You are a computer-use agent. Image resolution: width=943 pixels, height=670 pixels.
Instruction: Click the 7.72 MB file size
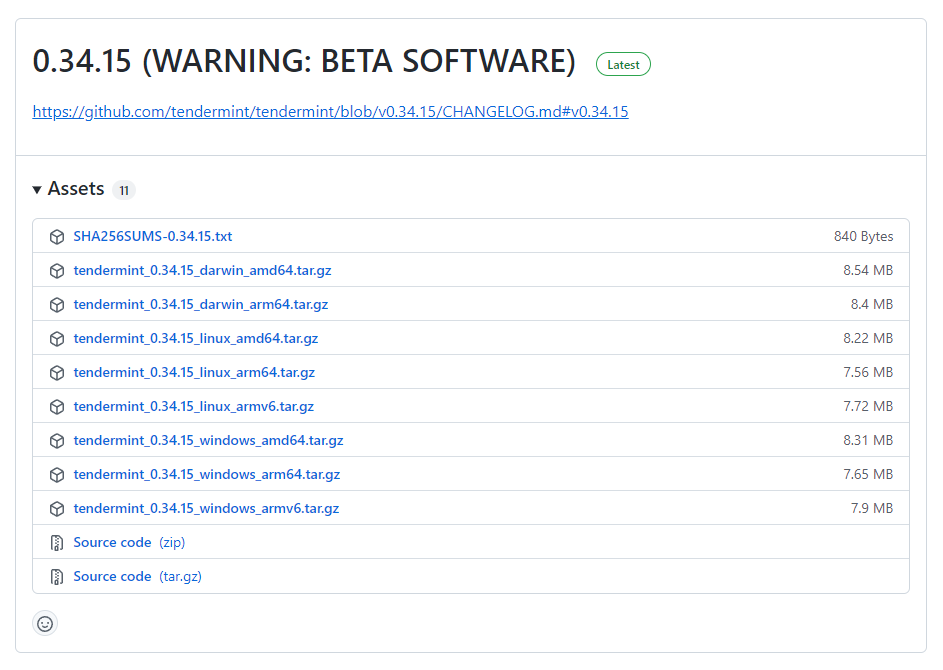[868, 407]
